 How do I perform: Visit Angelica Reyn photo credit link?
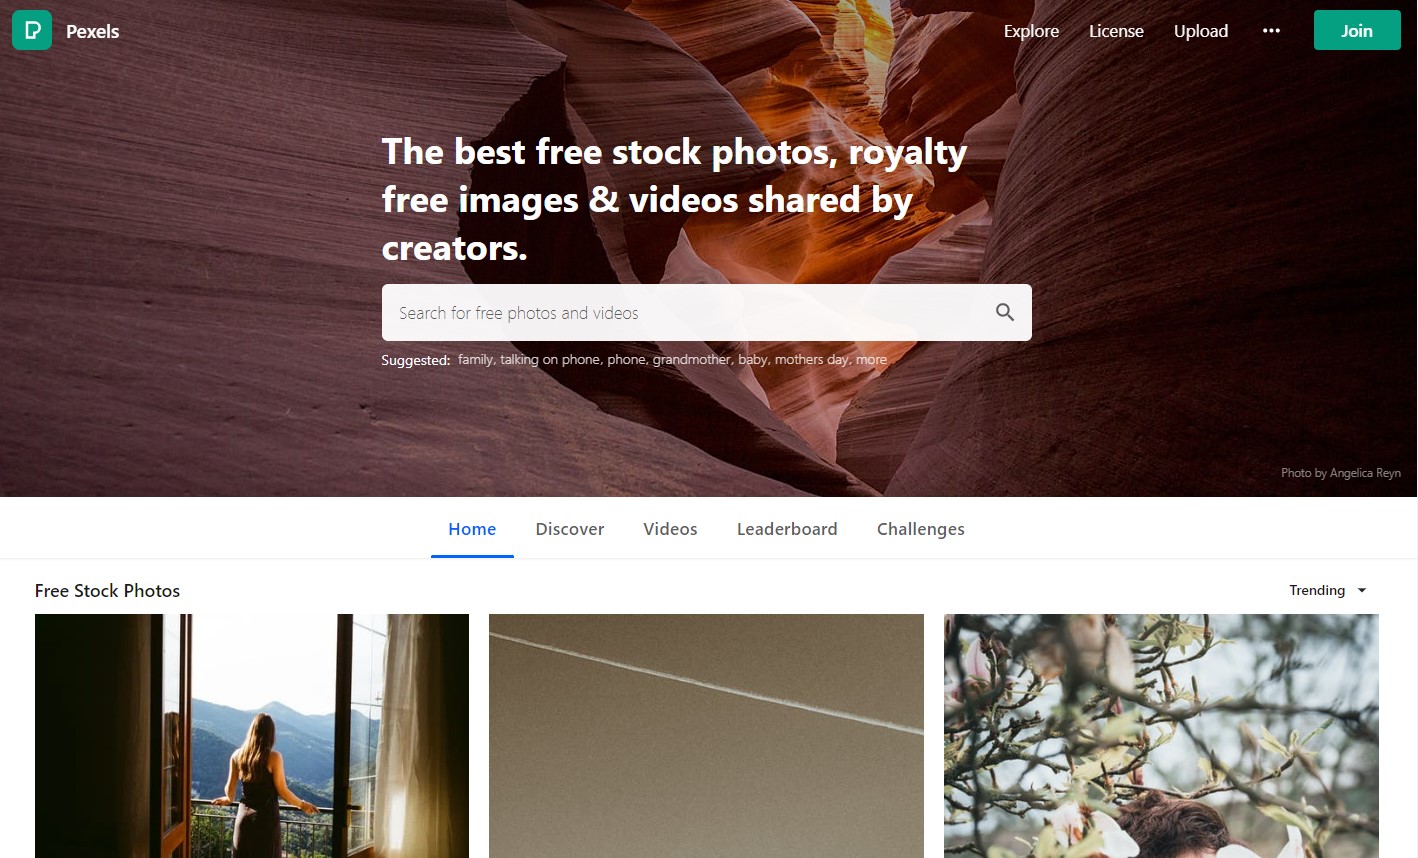1341,473
